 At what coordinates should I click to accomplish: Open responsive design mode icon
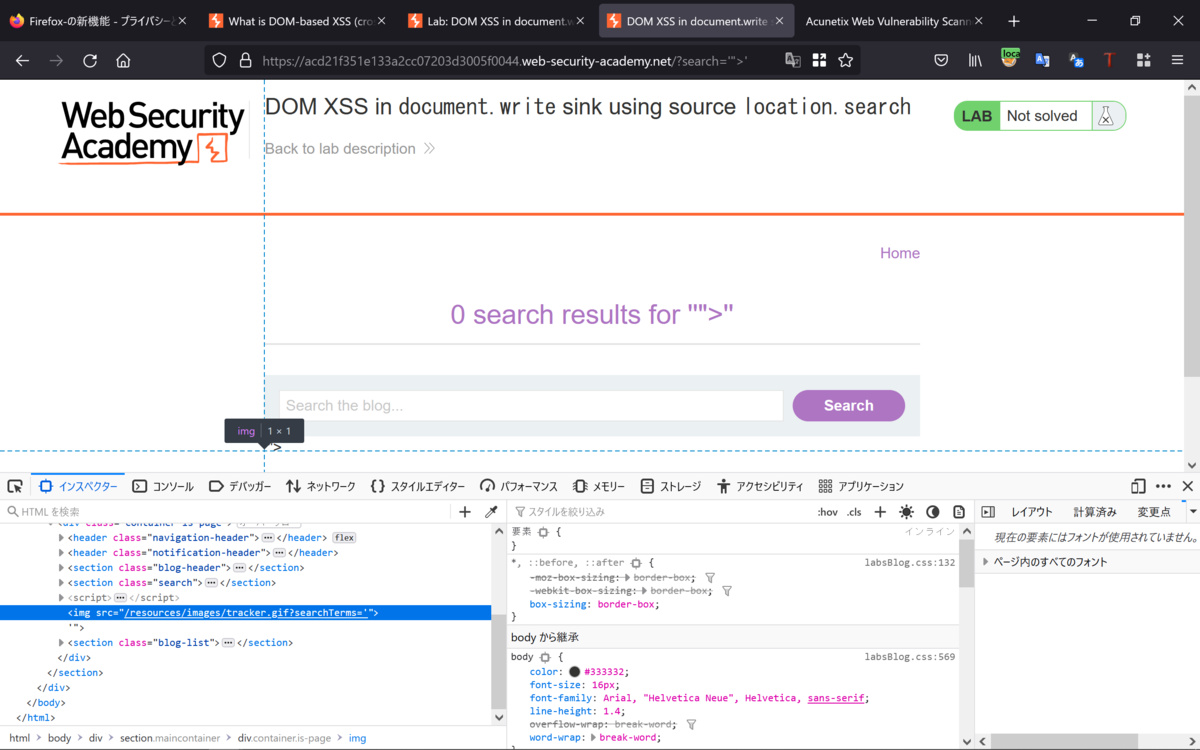tap(1138, 486)
